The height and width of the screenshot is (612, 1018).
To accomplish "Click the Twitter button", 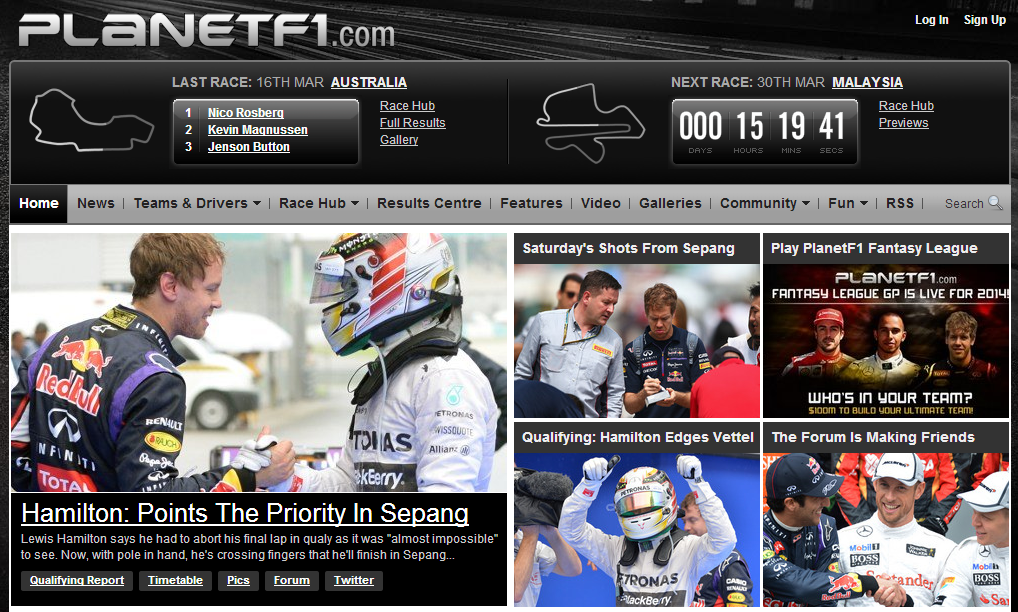I will pos(354,580).
